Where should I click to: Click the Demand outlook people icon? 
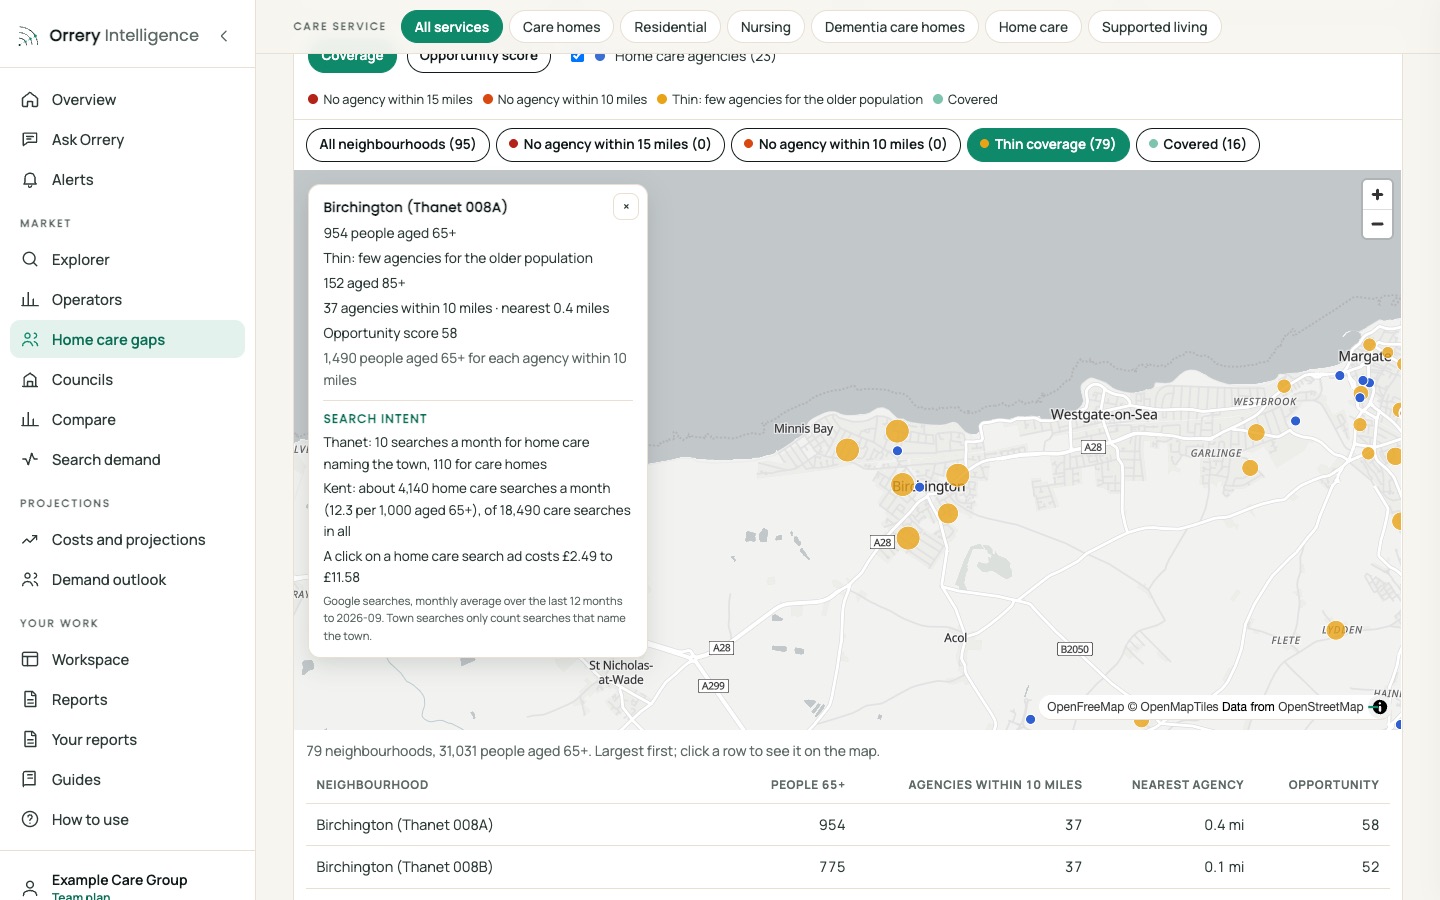pos(30,580)
